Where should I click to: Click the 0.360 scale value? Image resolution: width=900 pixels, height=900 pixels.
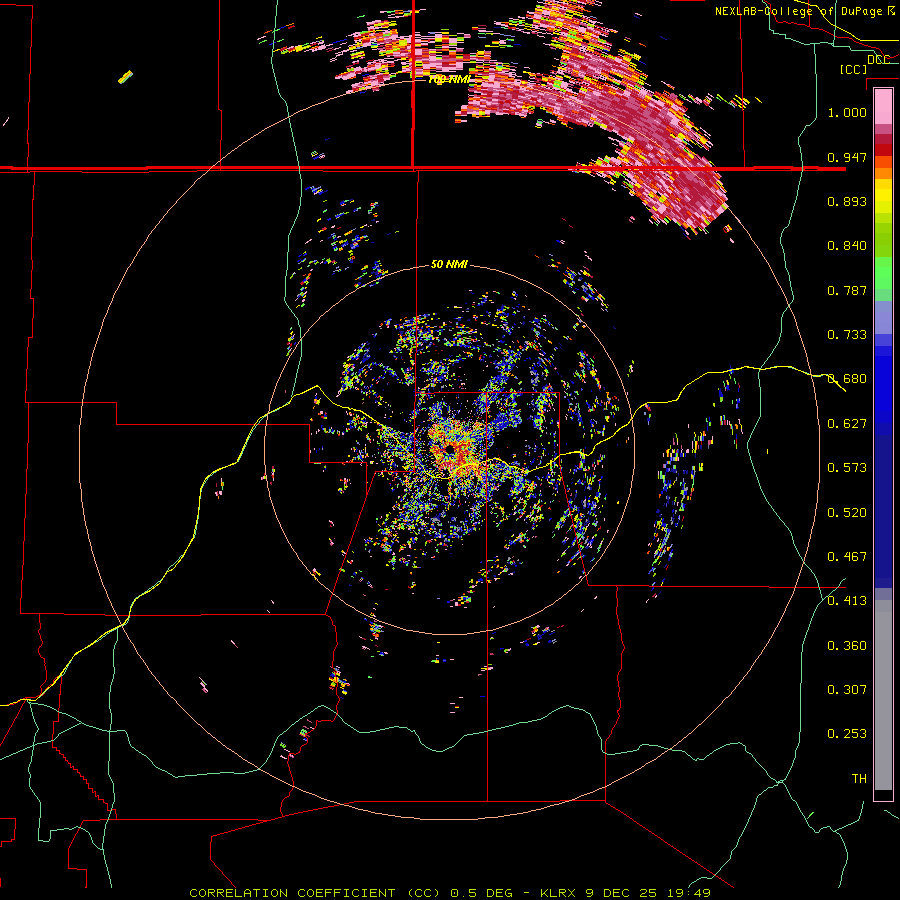[847, 646]
